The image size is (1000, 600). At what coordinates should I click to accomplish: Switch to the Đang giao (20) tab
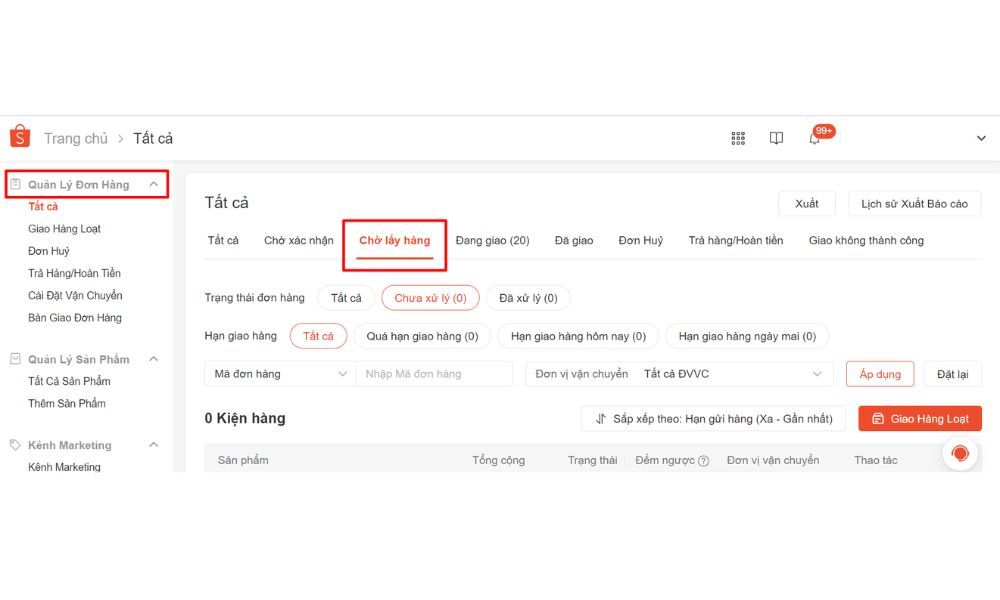pyautogui.click(x=492, y=240)
